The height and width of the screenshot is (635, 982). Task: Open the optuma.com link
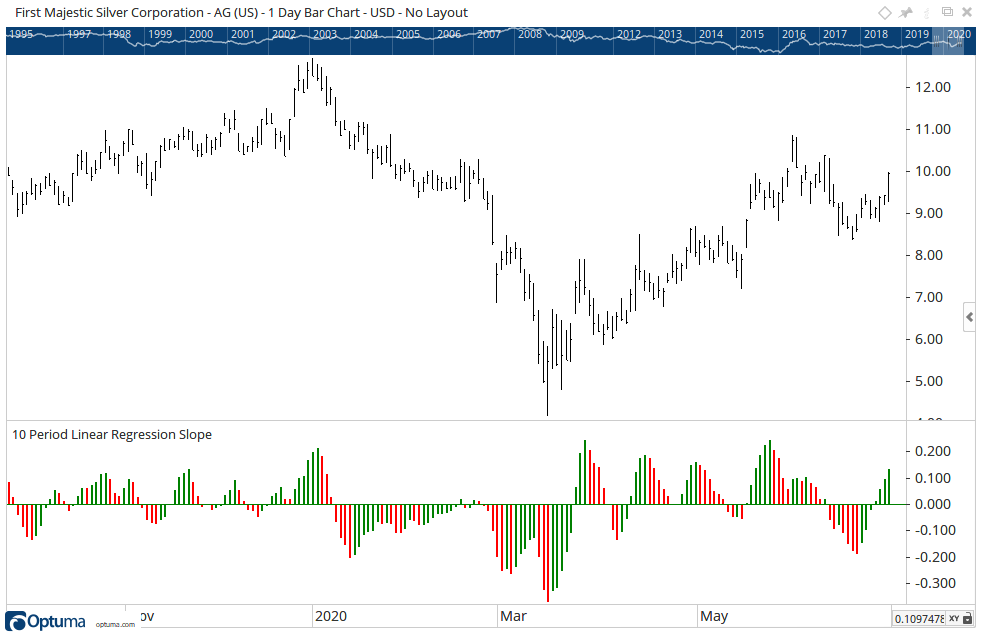click(115, 624)
